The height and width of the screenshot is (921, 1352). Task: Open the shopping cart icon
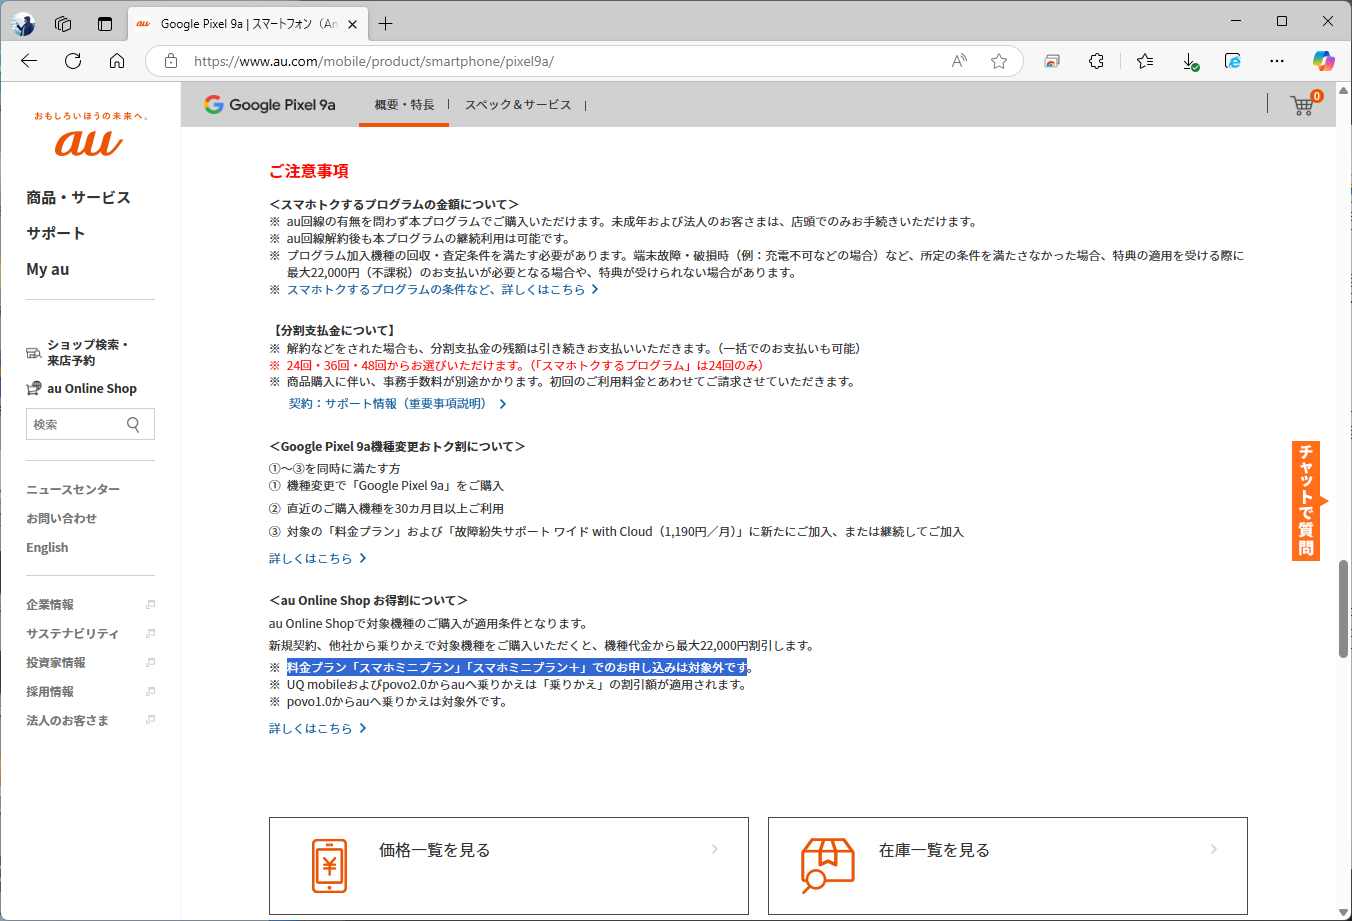(1303, 104)
